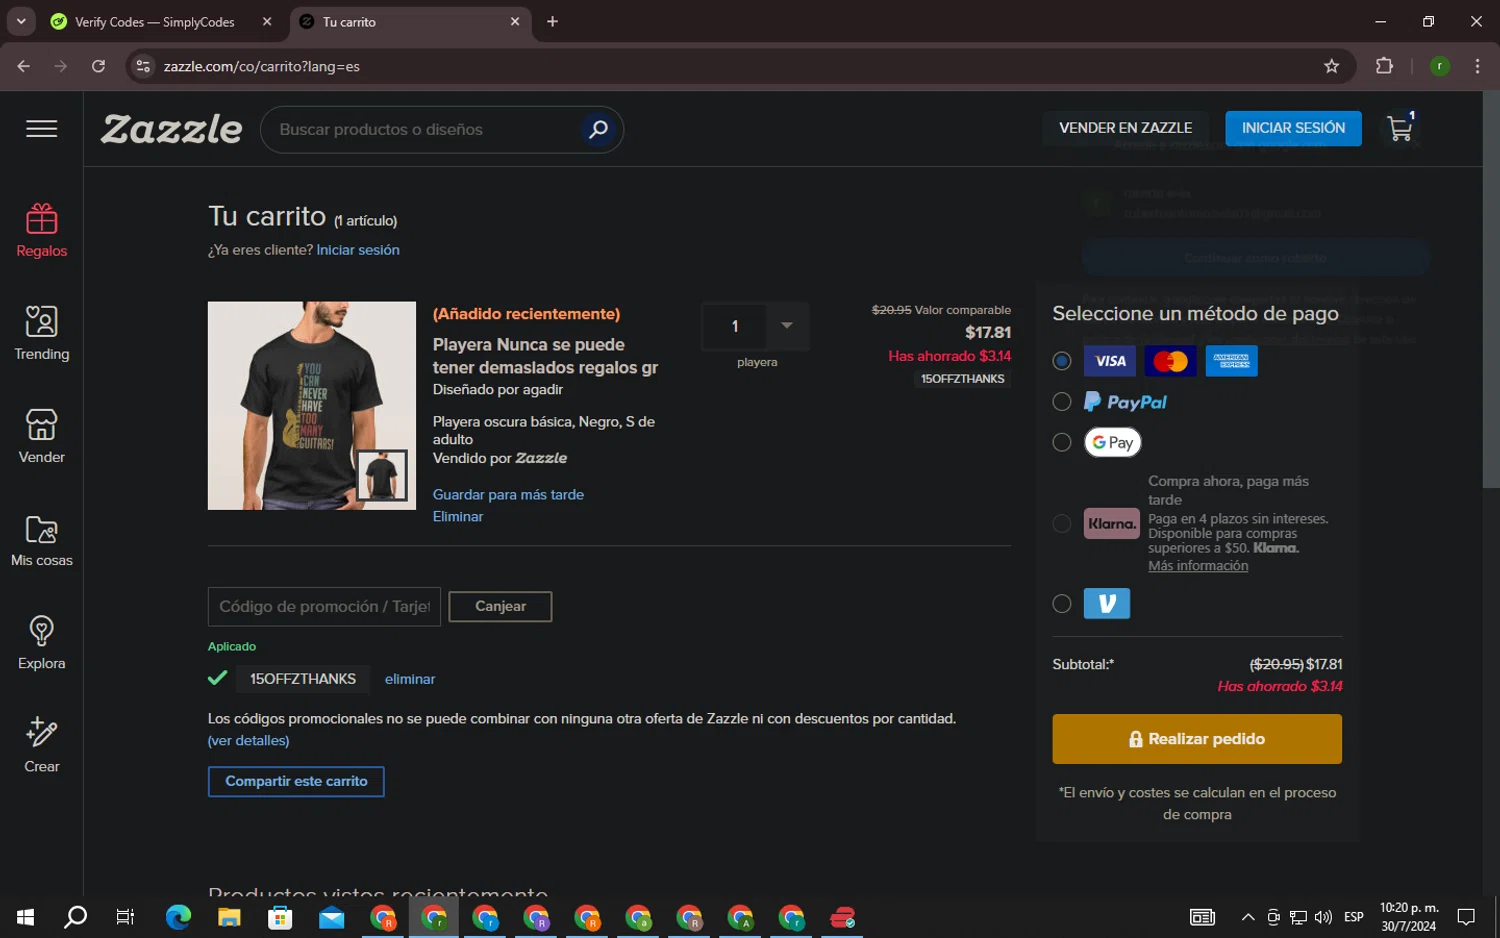Click the Eliminar link for the playera

click(x=458, y=517)
